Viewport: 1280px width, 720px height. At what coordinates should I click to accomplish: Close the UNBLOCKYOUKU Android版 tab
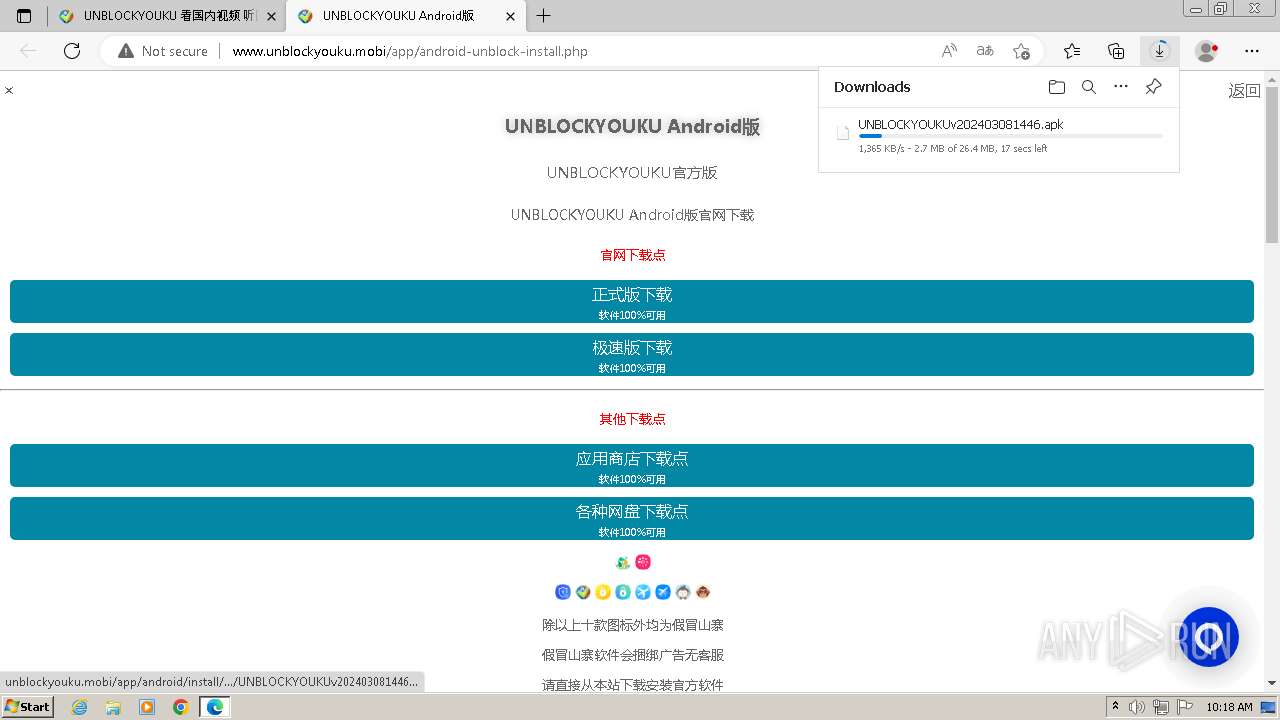coord(510,16)
